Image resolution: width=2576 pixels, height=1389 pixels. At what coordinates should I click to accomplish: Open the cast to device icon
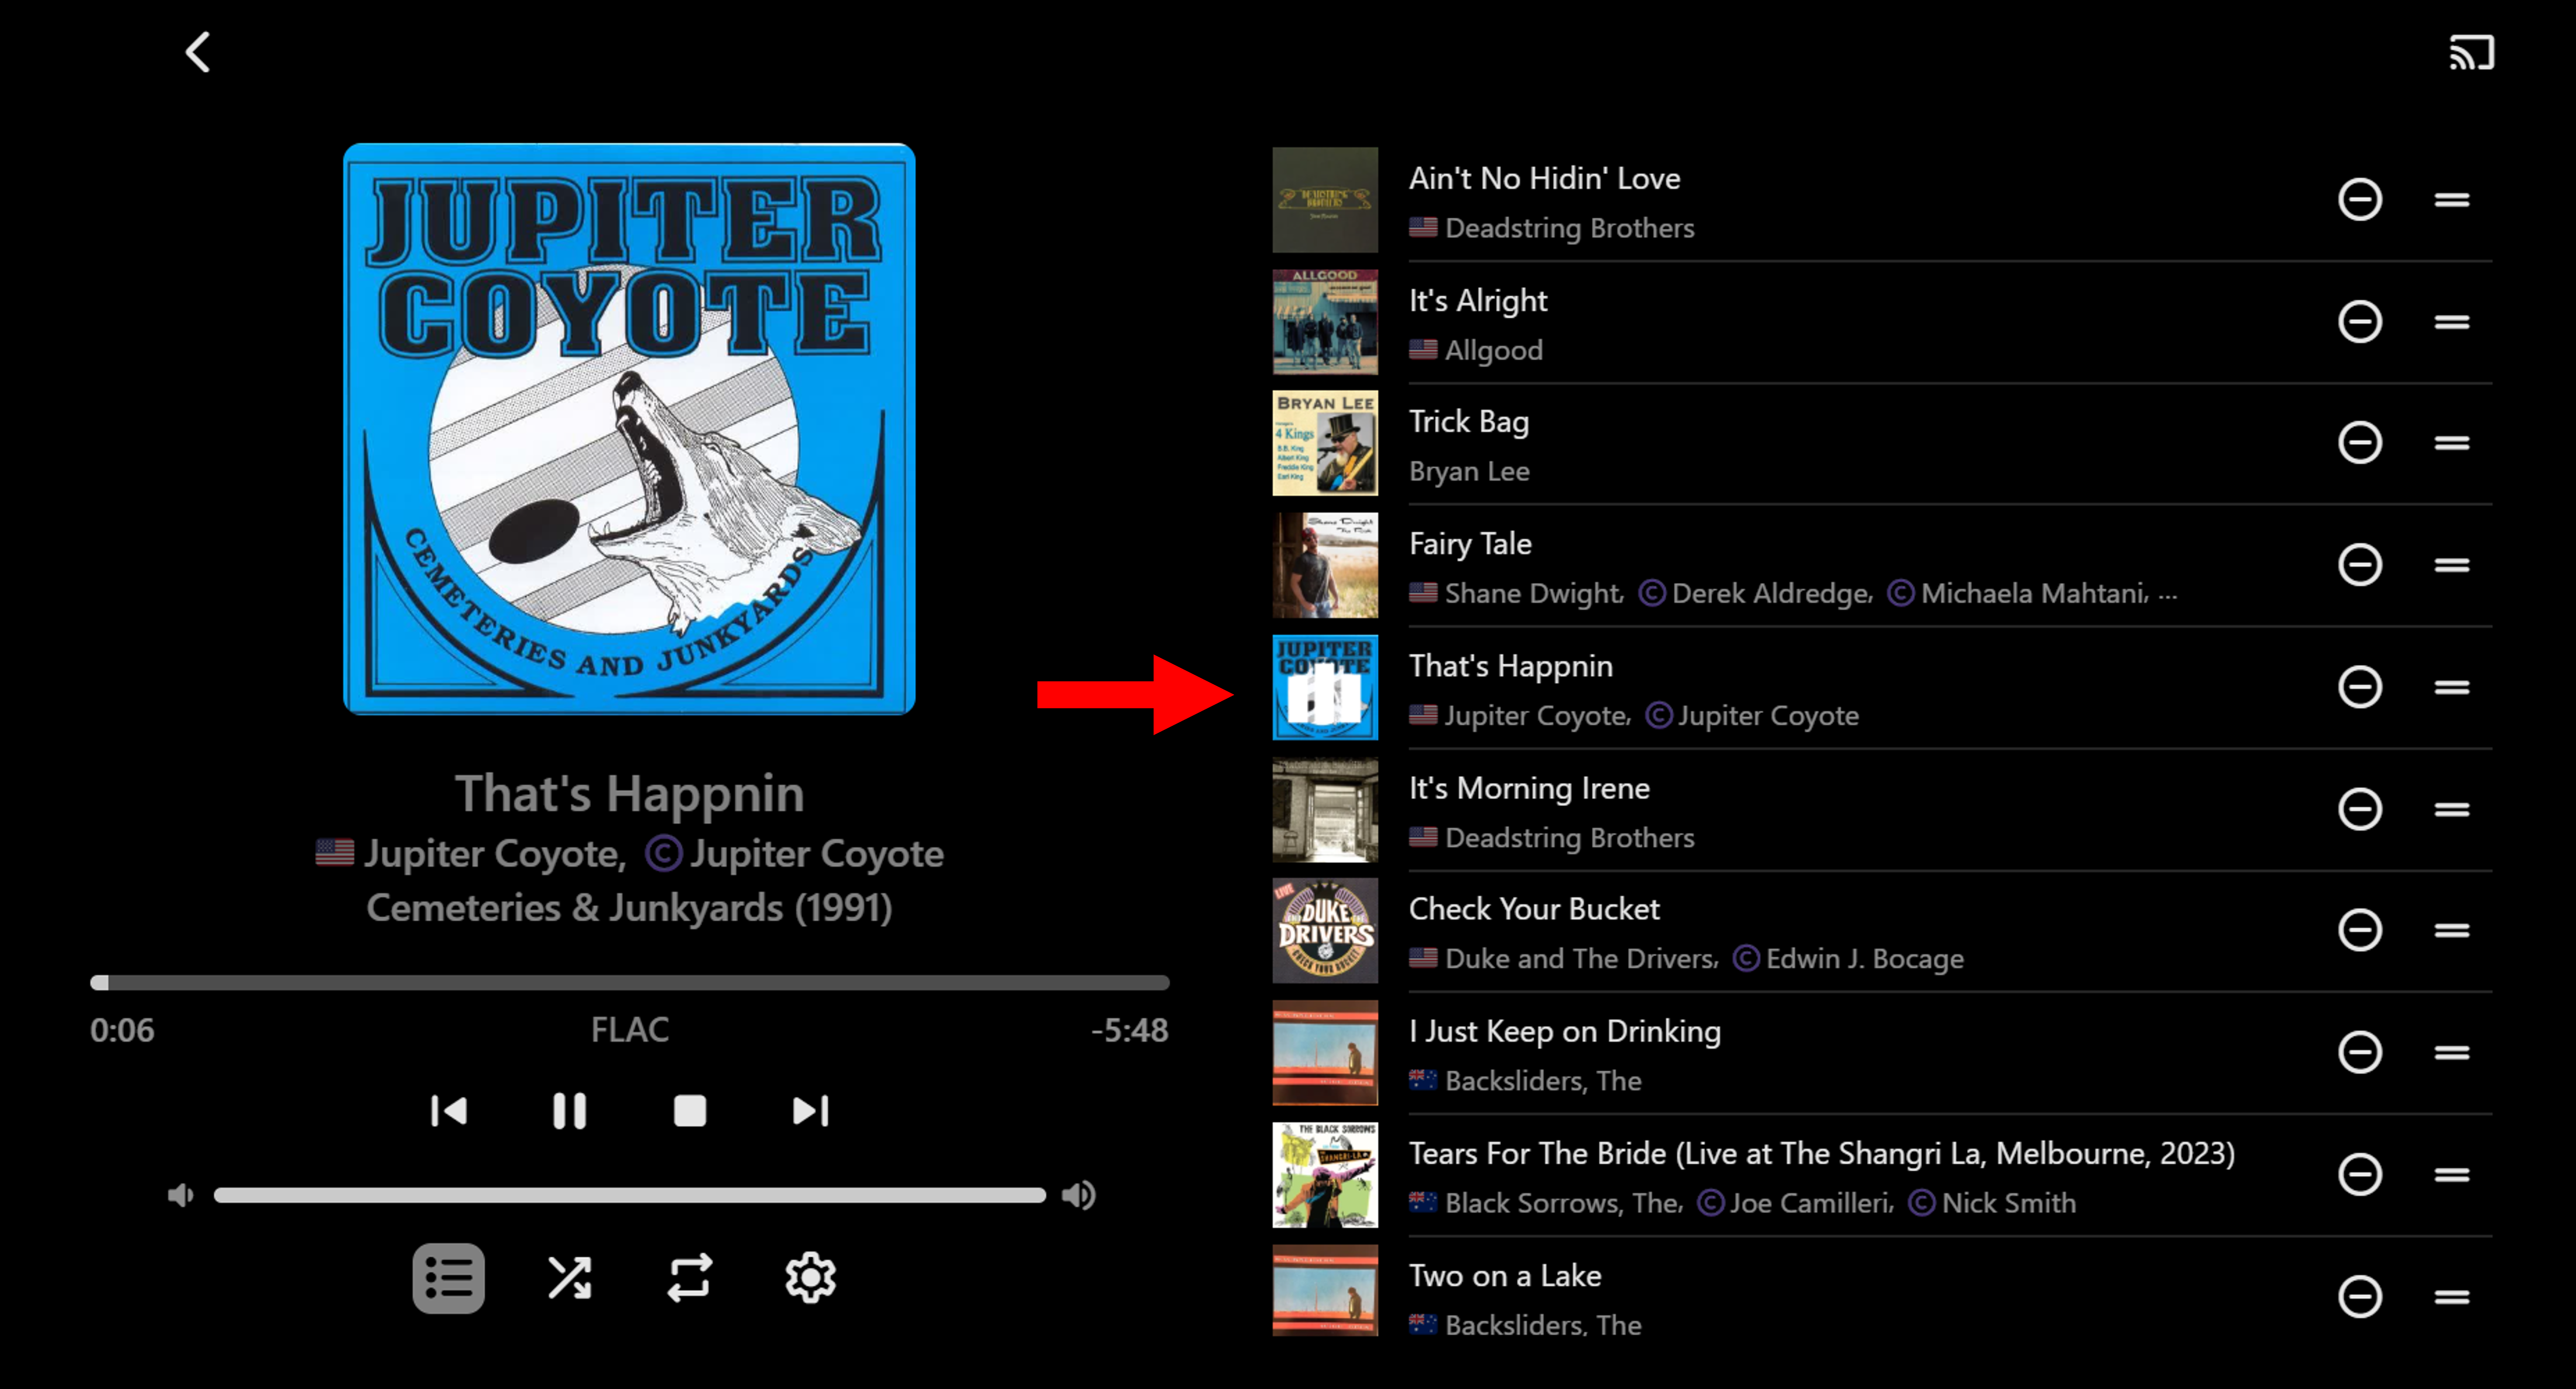(x=2471, y=52)
